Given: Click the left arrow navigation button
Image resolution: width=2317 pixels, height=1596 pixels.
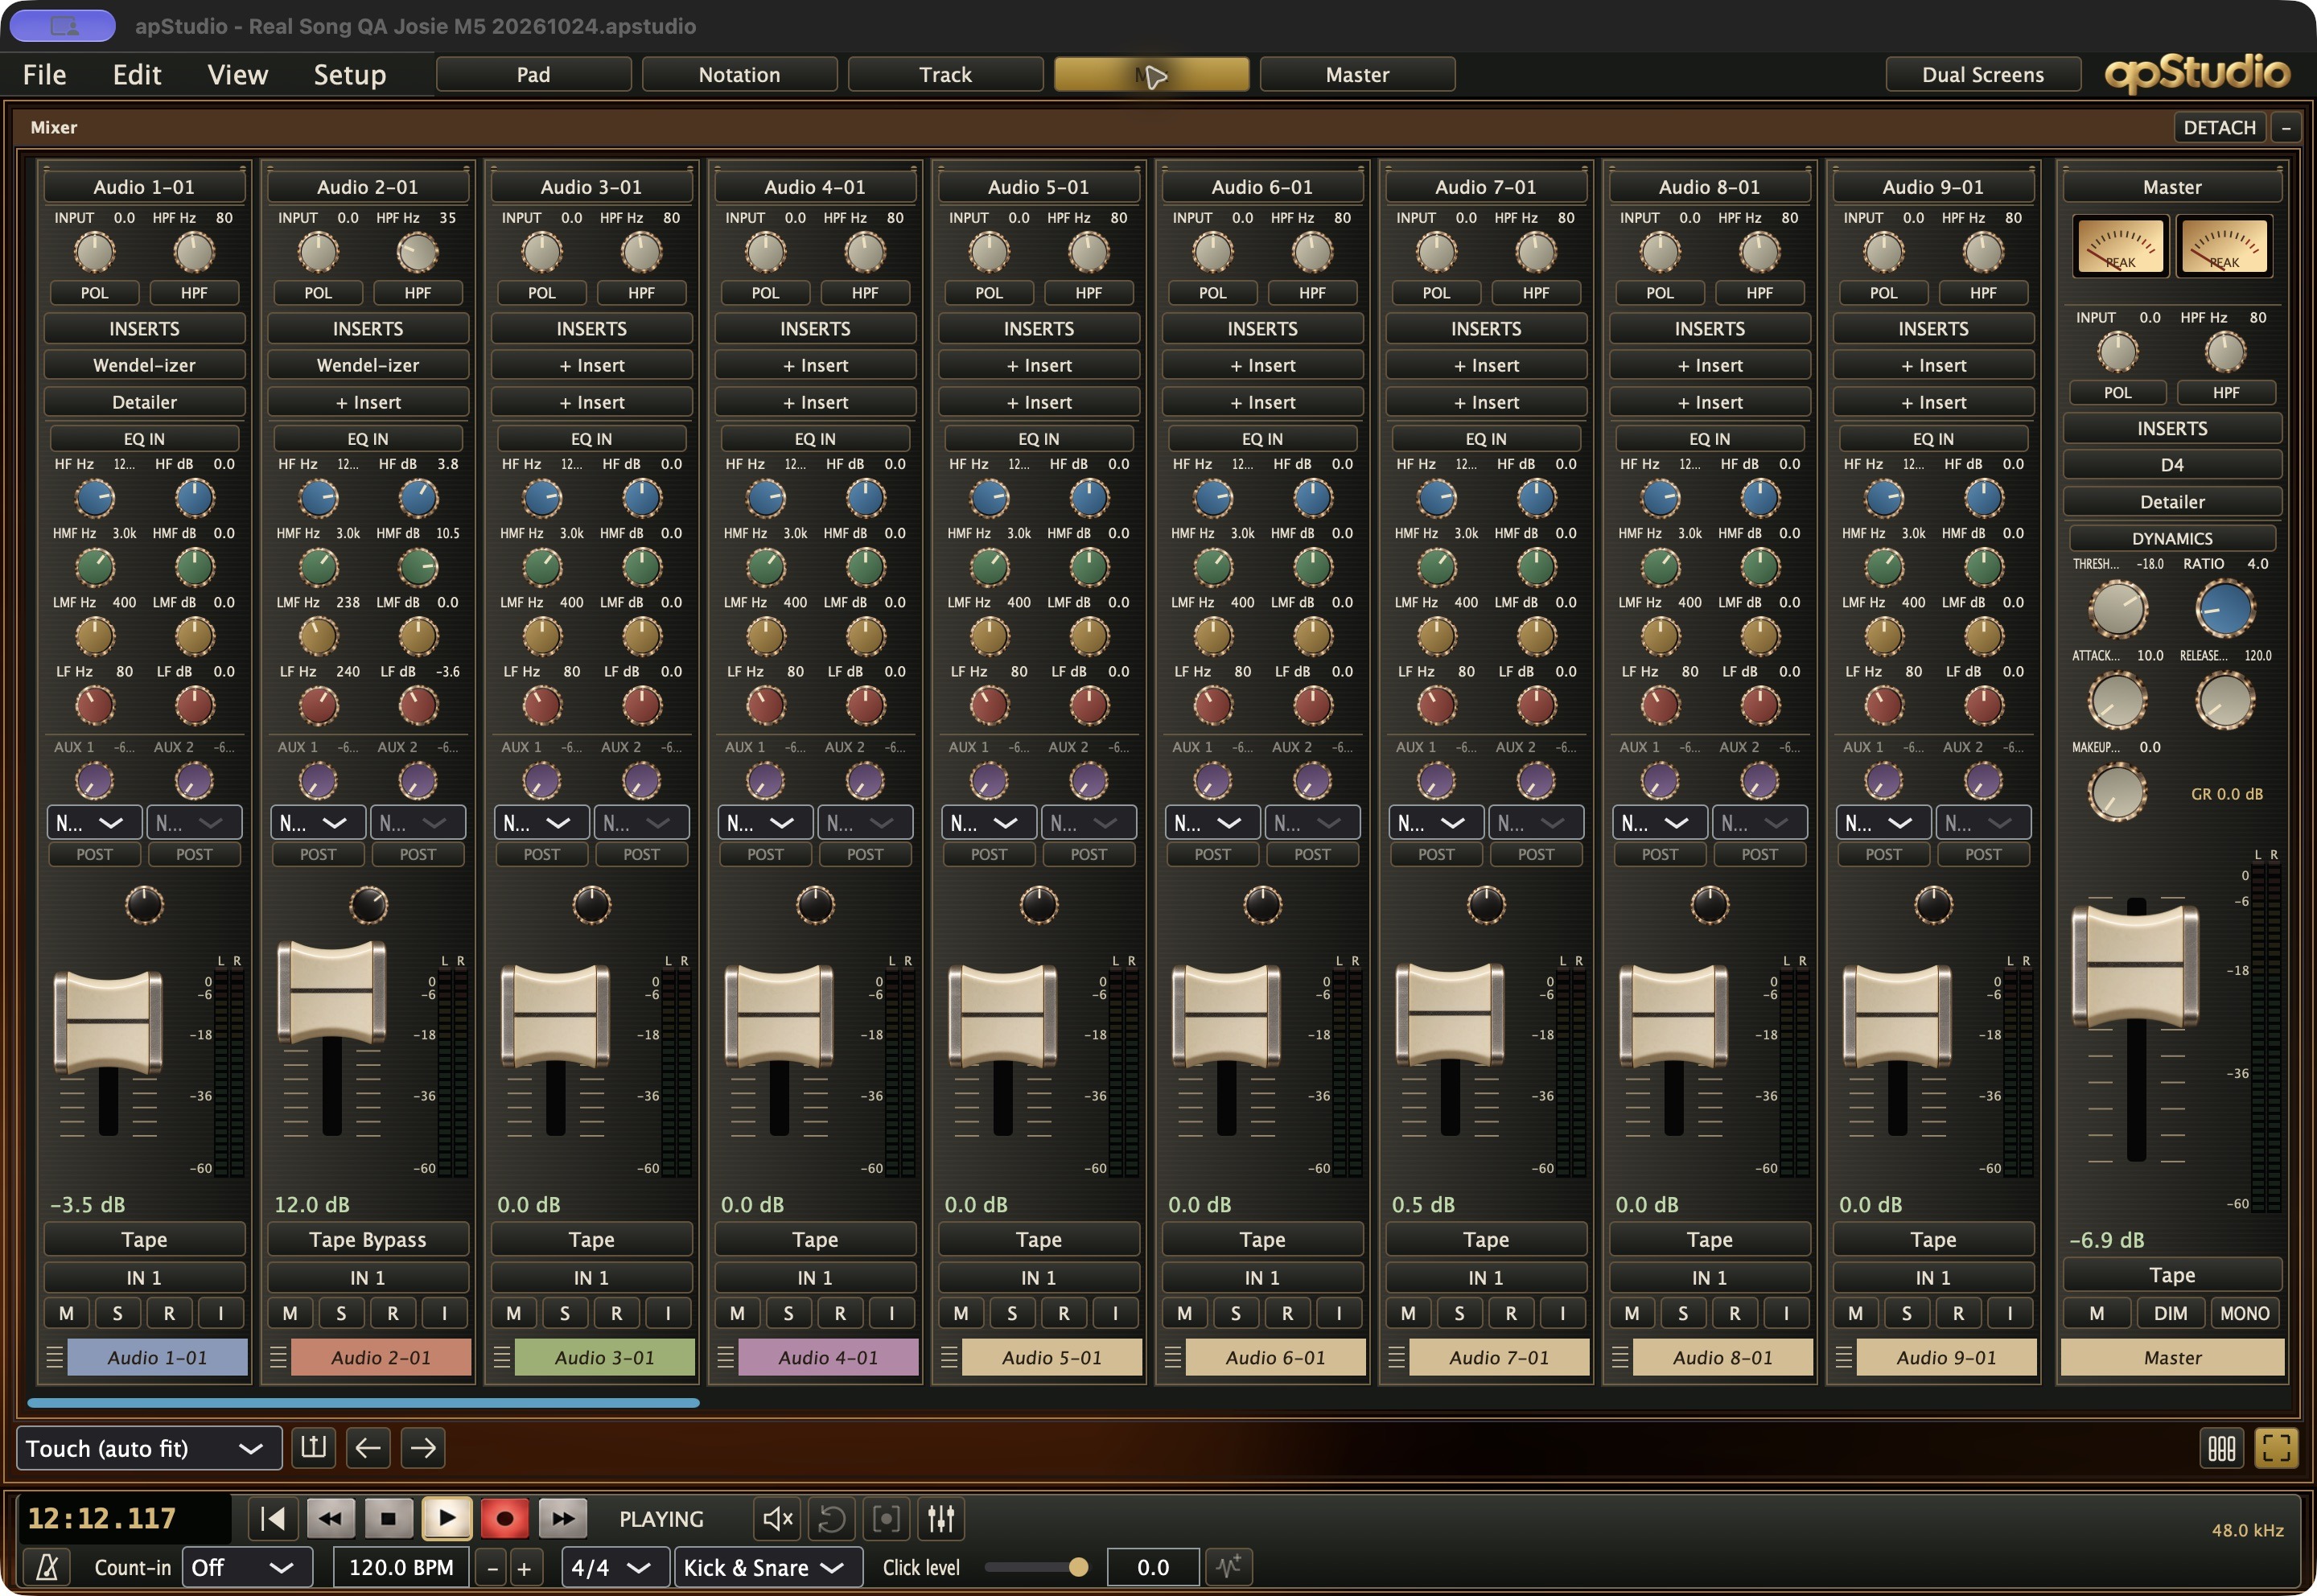Looking at the screenshot, I should click(368, 1448).
